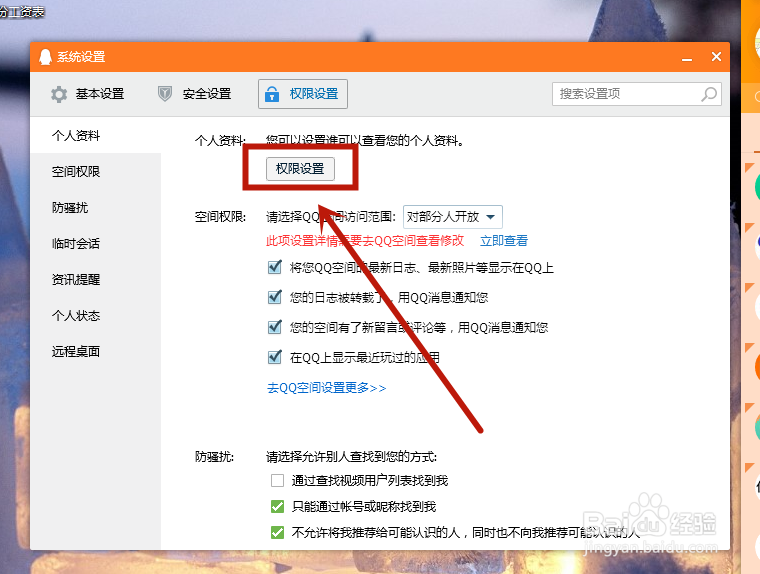Click the shield icon beside 安全设置
Viewport: 760px width, 574px height.
pyautogui.click(x=165, y=94)
